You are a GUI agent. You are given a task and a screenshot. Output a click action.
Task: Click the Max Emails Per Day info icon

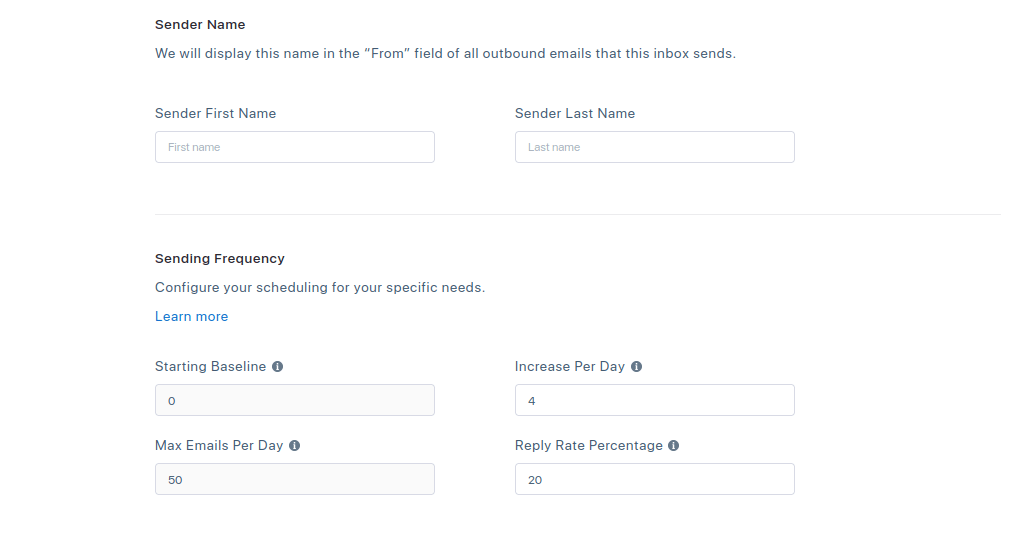pyautogui.click(x=295, y=446)
